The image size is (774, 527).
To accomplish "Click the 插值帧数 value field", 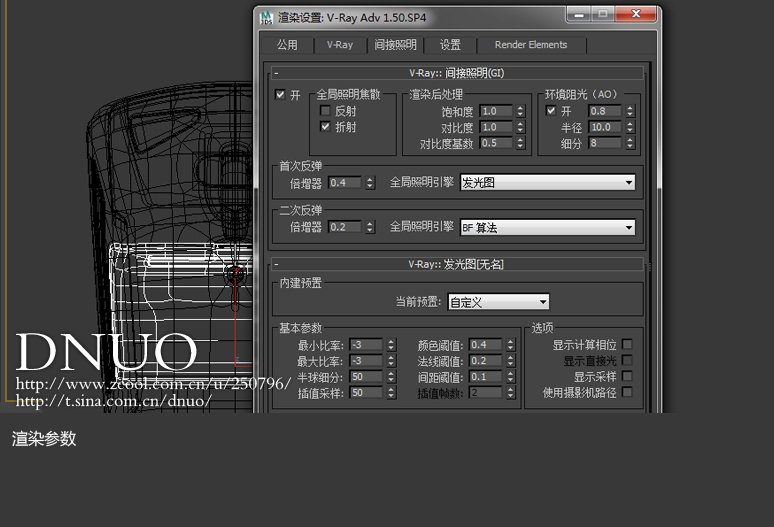I will (x=486, y=393).
